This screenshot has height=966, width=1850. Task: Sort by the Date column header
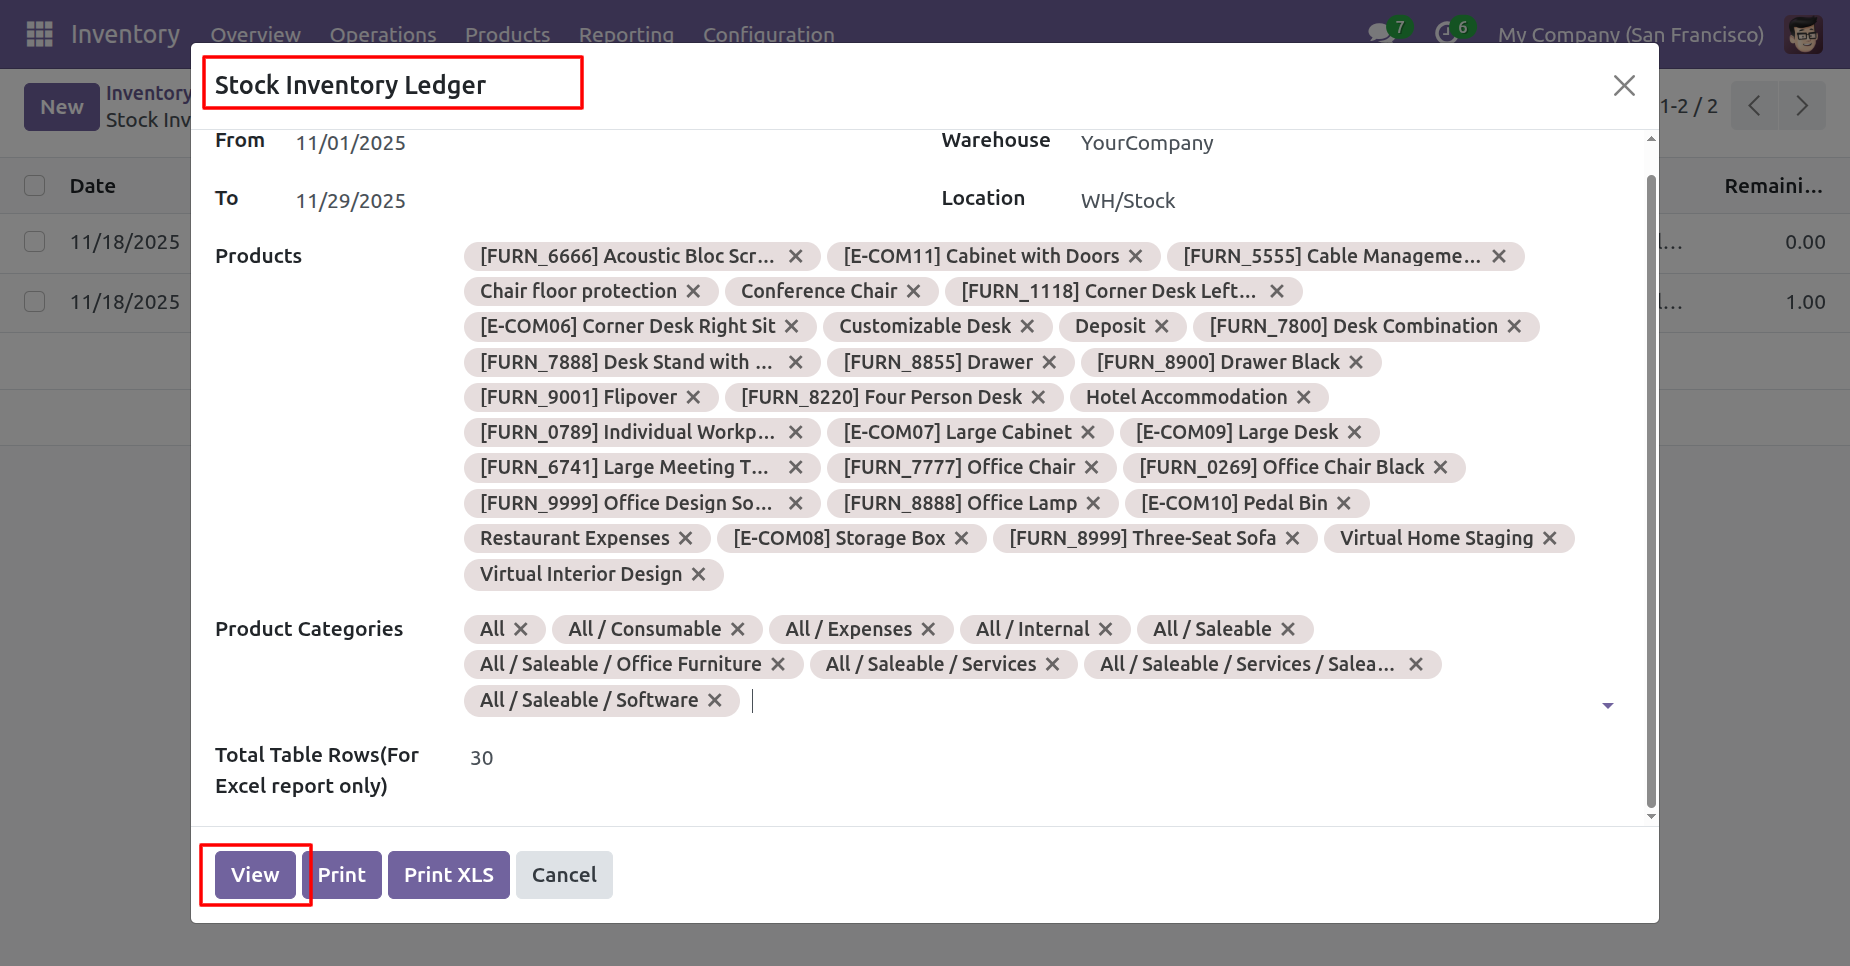pyautogui.click(x=93, y=186)
